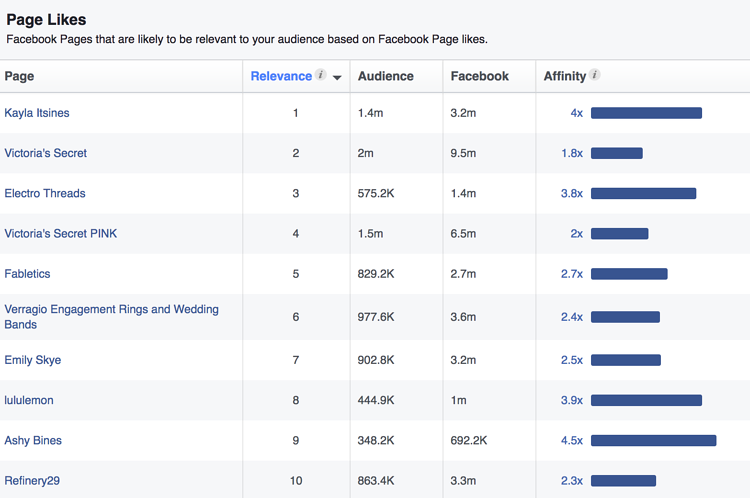Image resolution: width=750 pixels, height=498 pixels.
Task: Open the Emily Skye page link
Action: pos(32,360)
